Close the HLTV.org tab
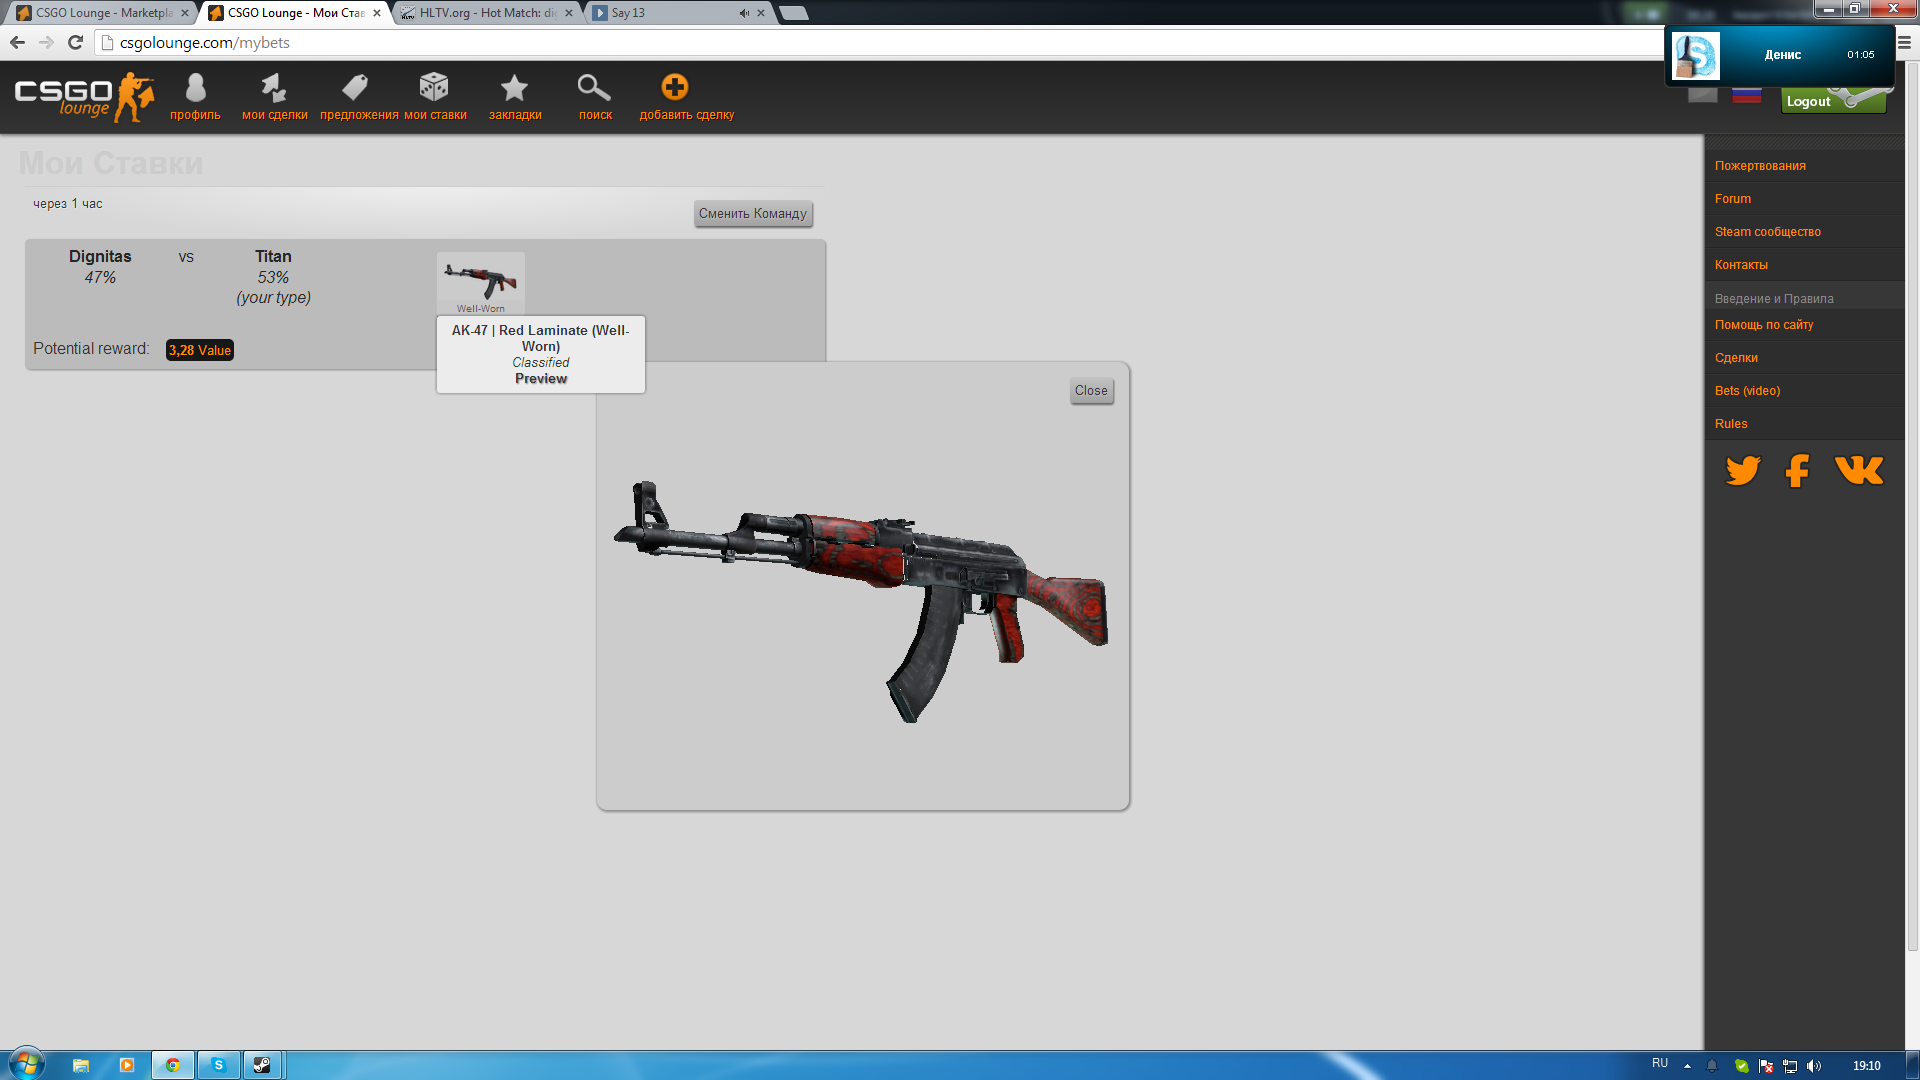The height and width of the screenshot is (1080, 1920). click(569, 13)
